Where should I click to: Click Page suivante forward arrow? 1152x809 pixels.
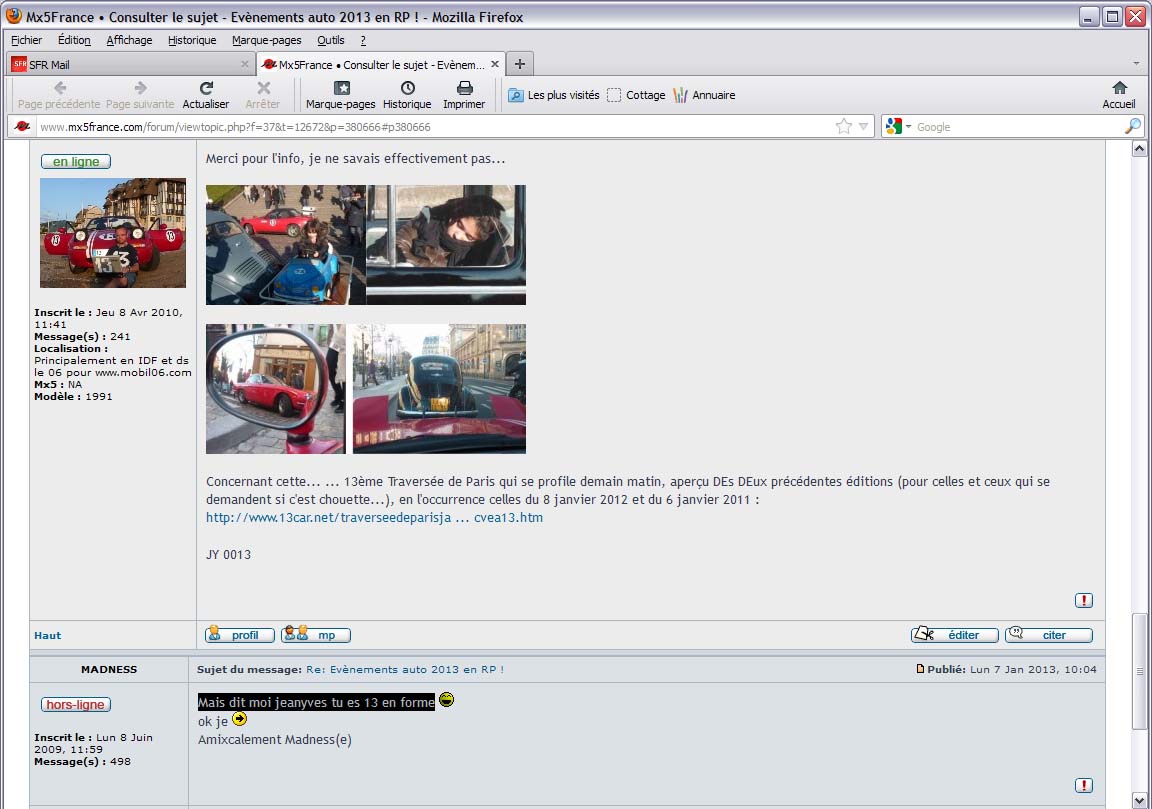click(140, 96)
